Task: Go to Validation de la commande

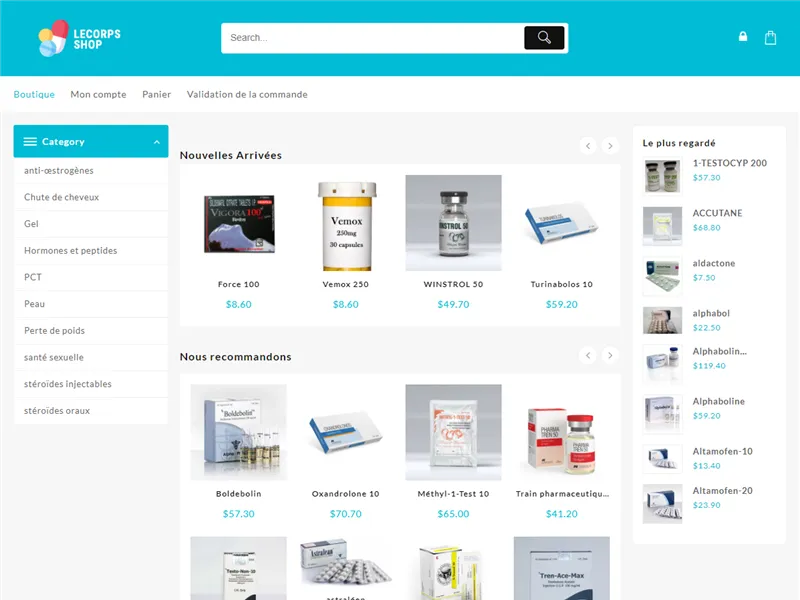Action: [x=245, y=94]
